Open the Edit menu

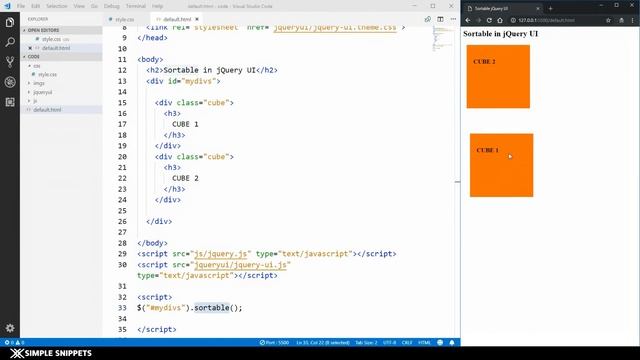pos(36,6)
